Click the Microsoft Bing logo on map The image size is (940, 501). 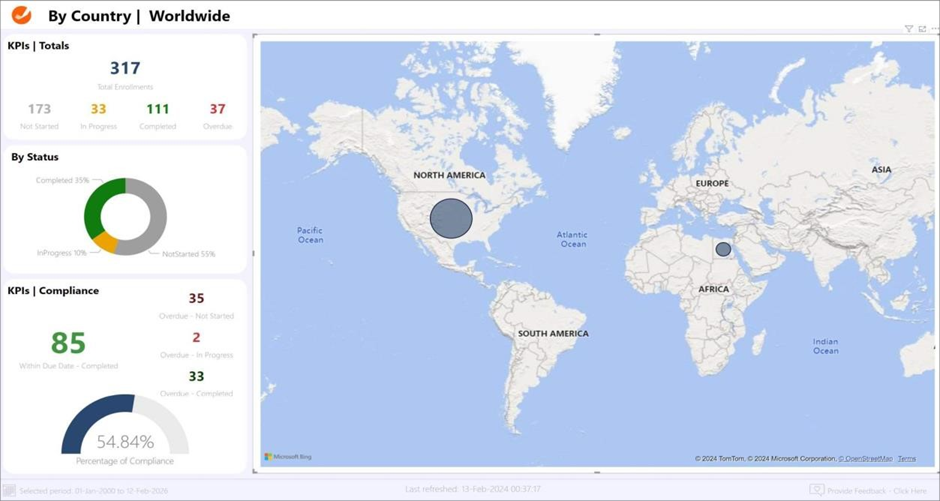[x=288, y=457]
